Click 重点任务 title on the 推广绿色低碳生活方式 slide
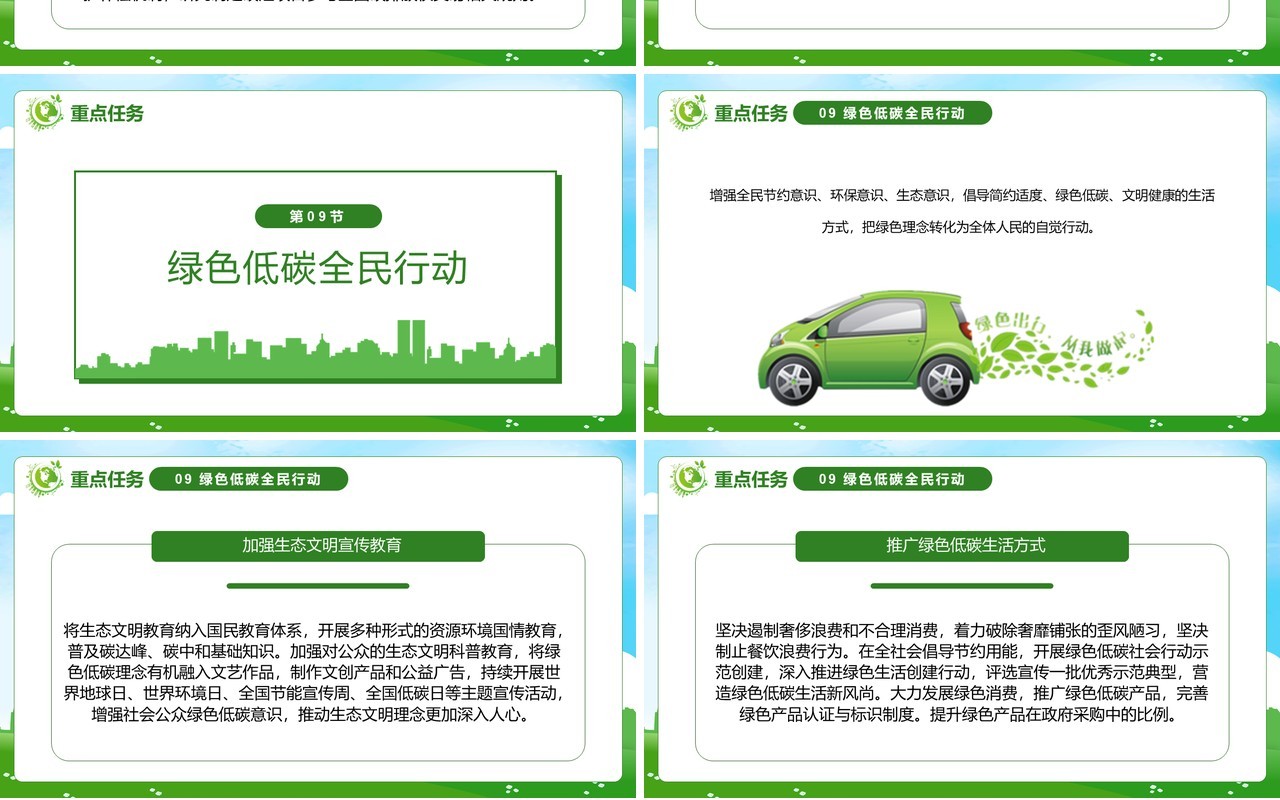 [751, 479]
